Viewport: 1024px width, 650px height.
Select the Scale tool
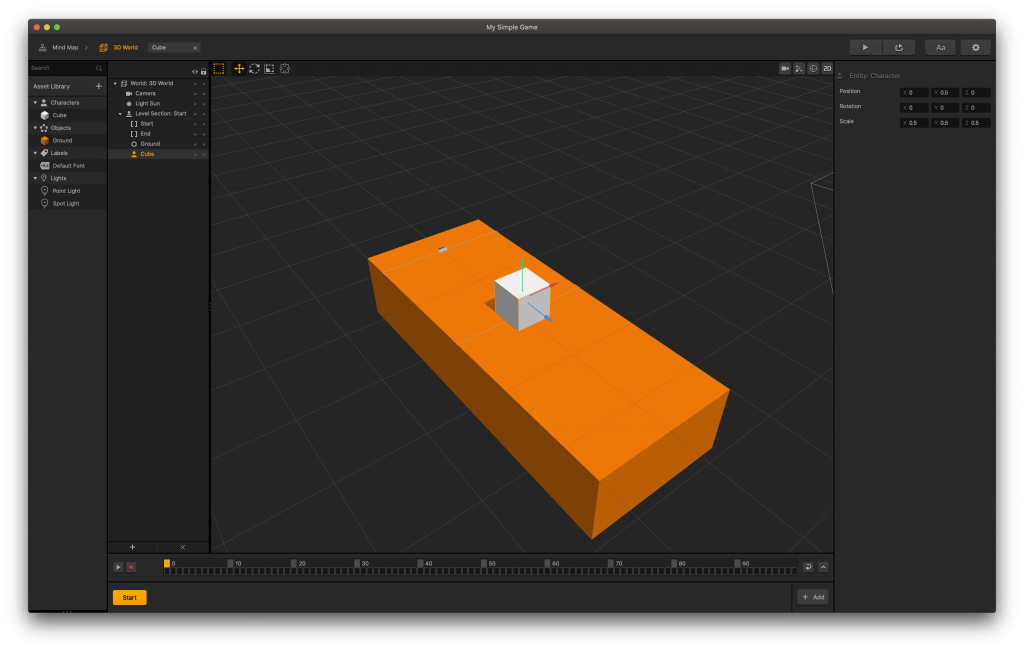(x=269, y=69)
